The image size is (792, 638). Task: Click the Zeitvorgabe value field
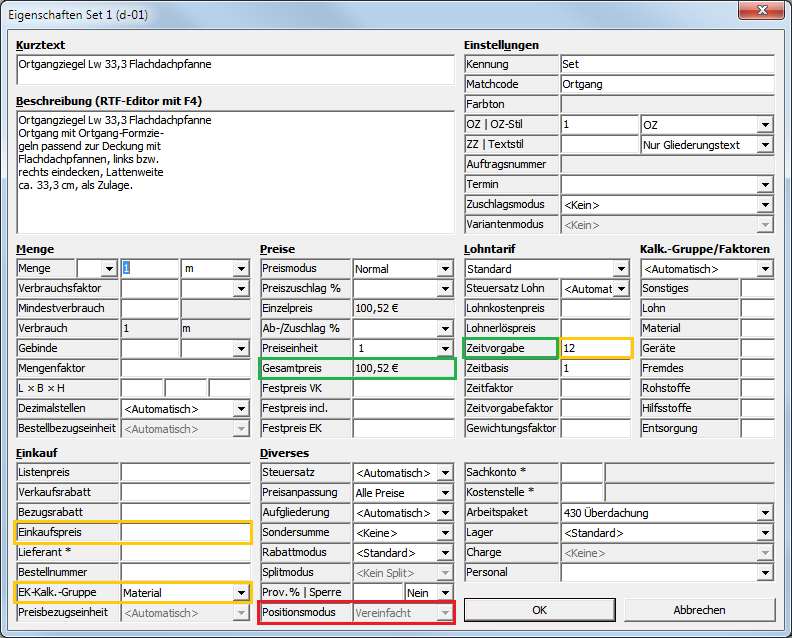pyautogui.click(x=596, y=348)
